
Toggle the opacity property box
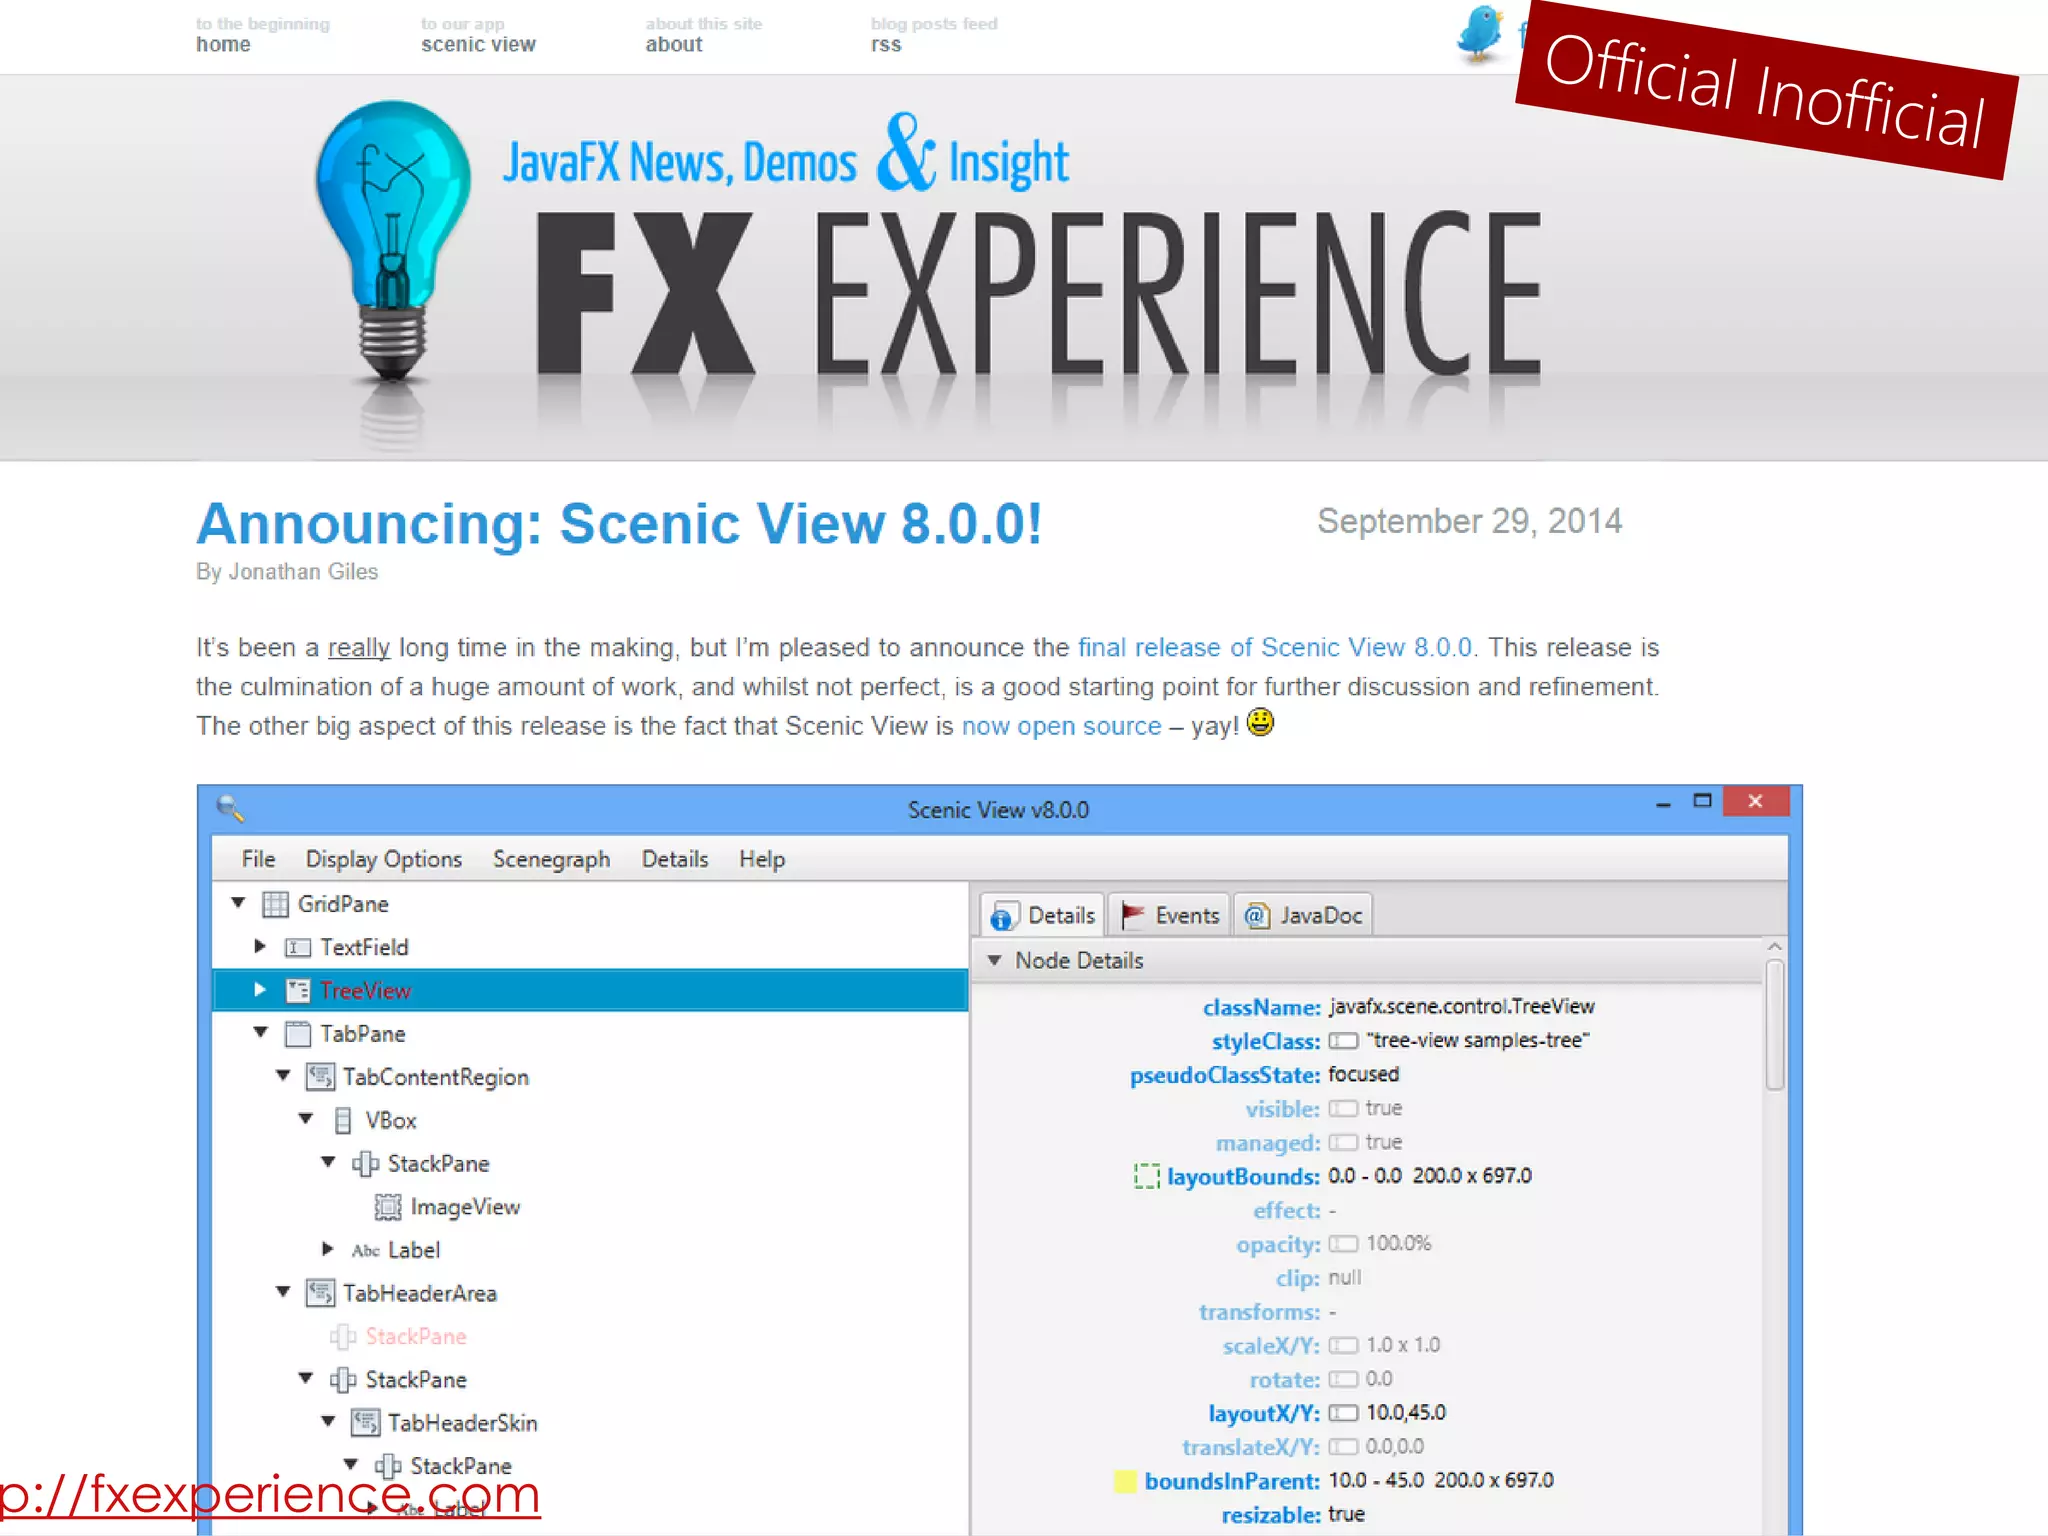pos(1343,1244)
